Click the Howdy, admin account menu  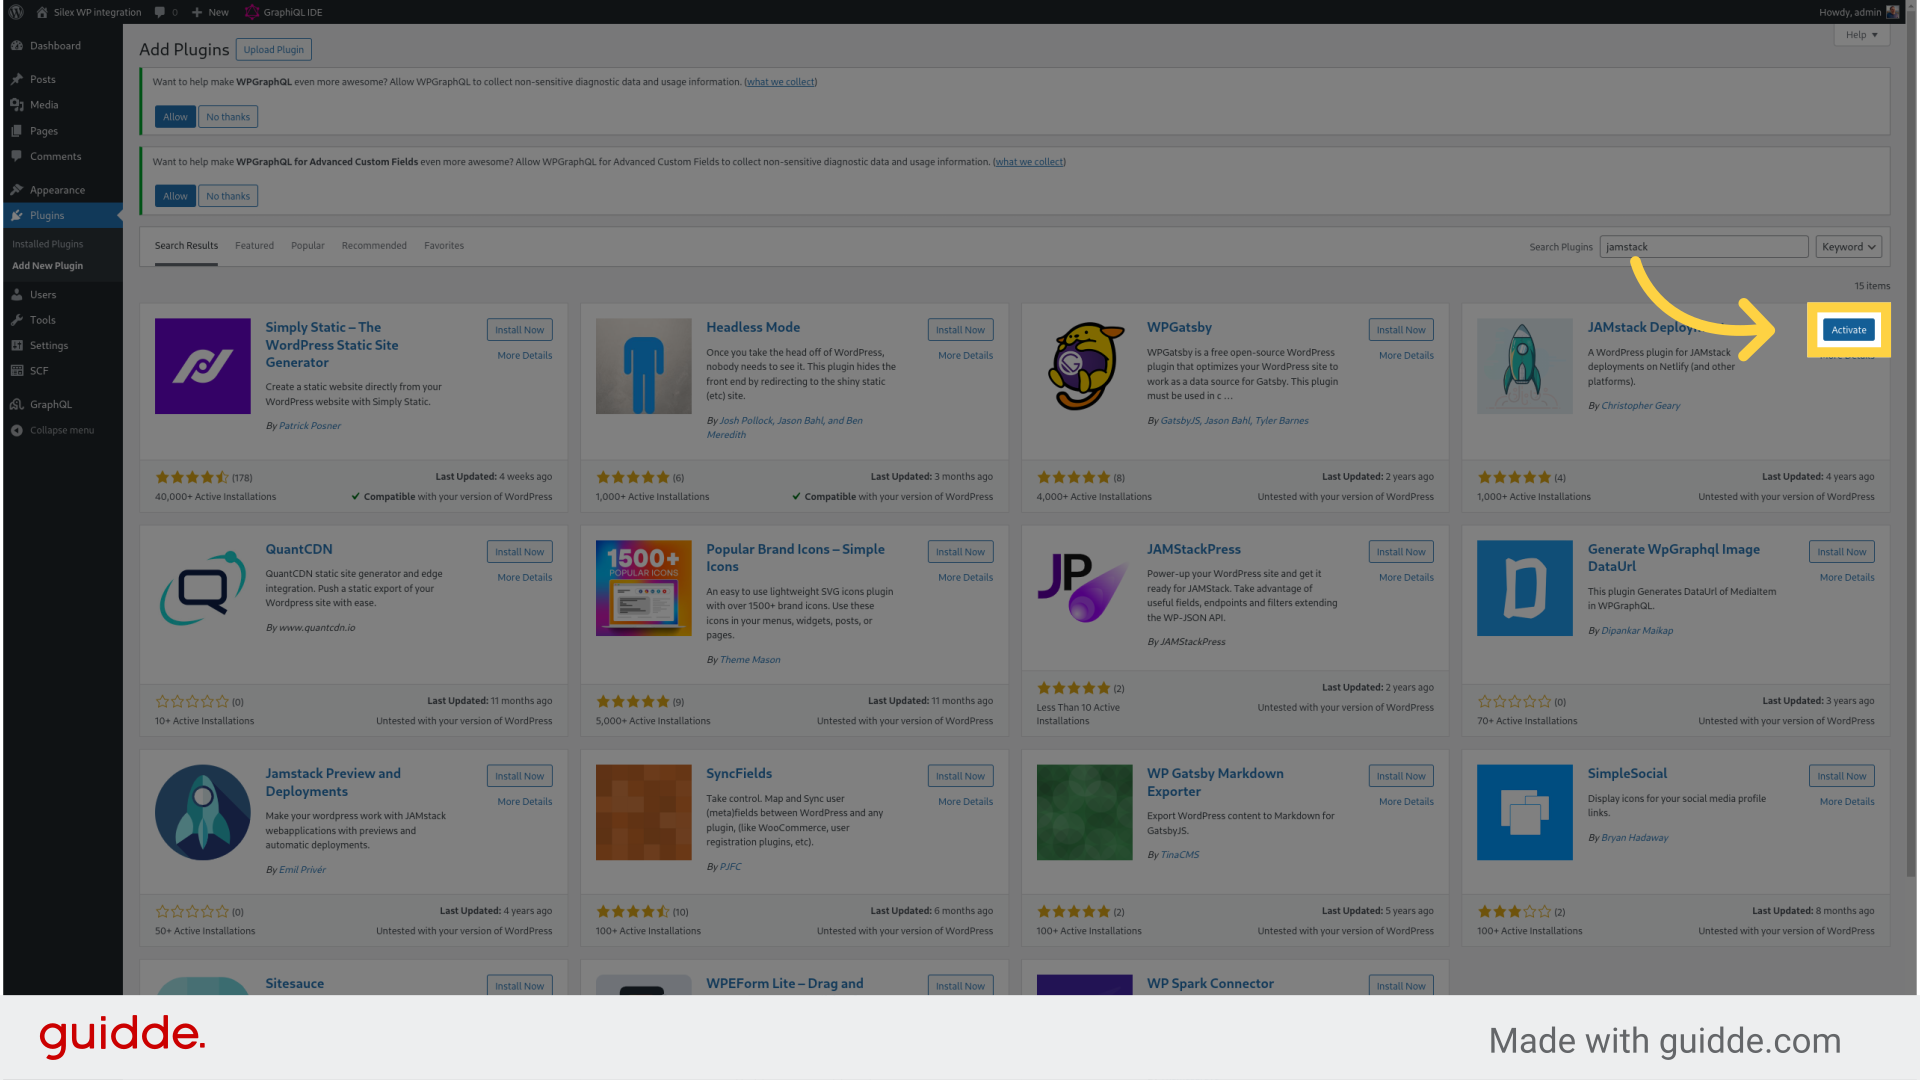[x=1859, y=12]
